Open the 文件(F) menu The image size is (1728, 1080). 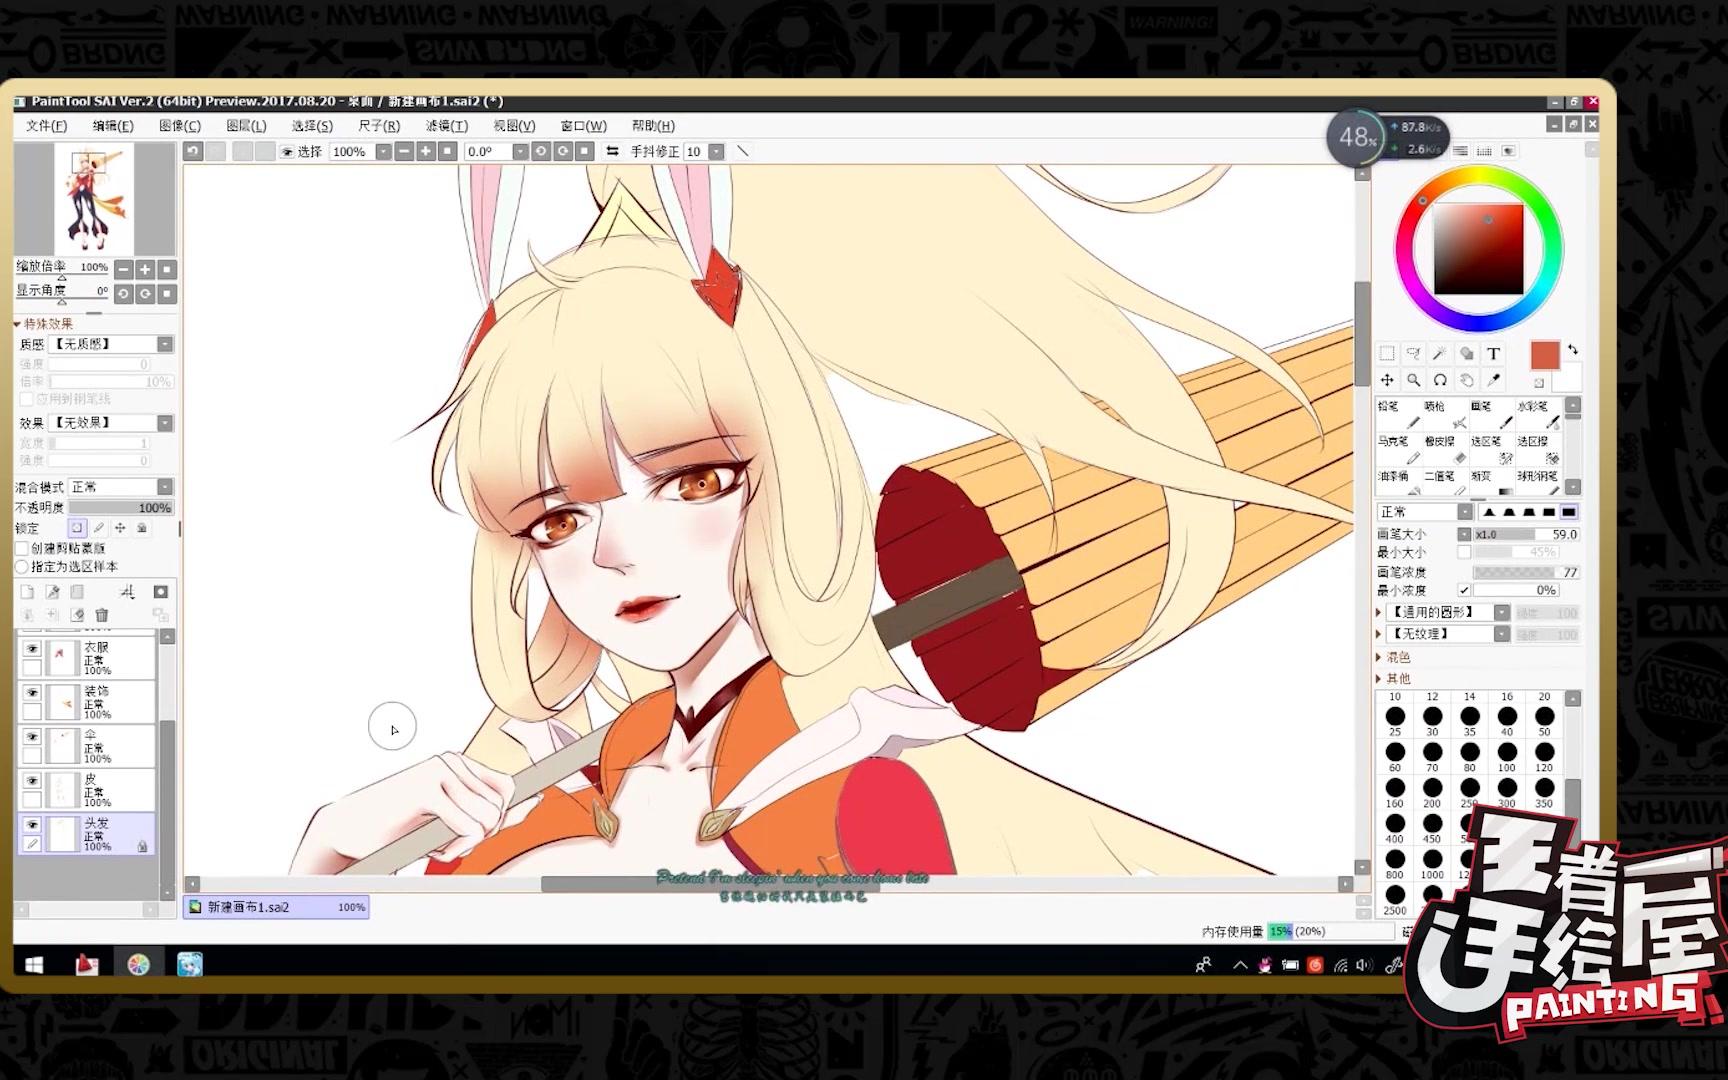(47, 126)
